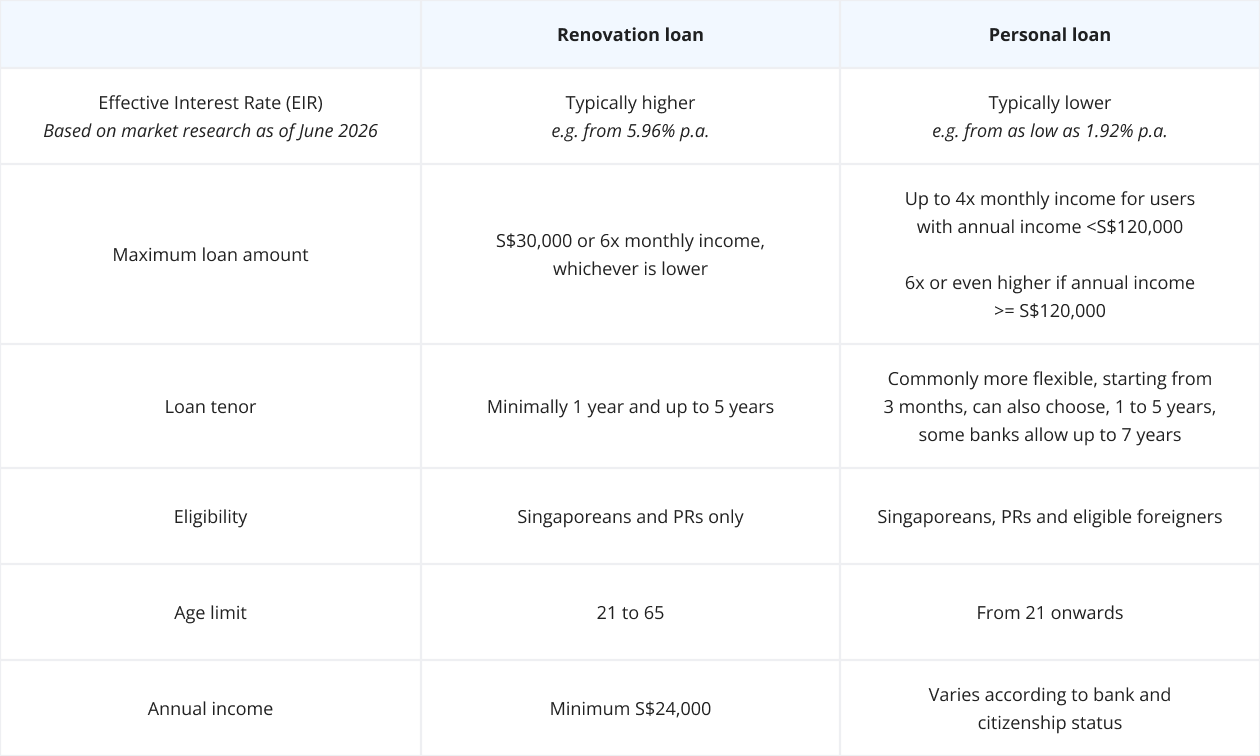
Task: Click the Personal loan column header
Action: pos(1049,34)
